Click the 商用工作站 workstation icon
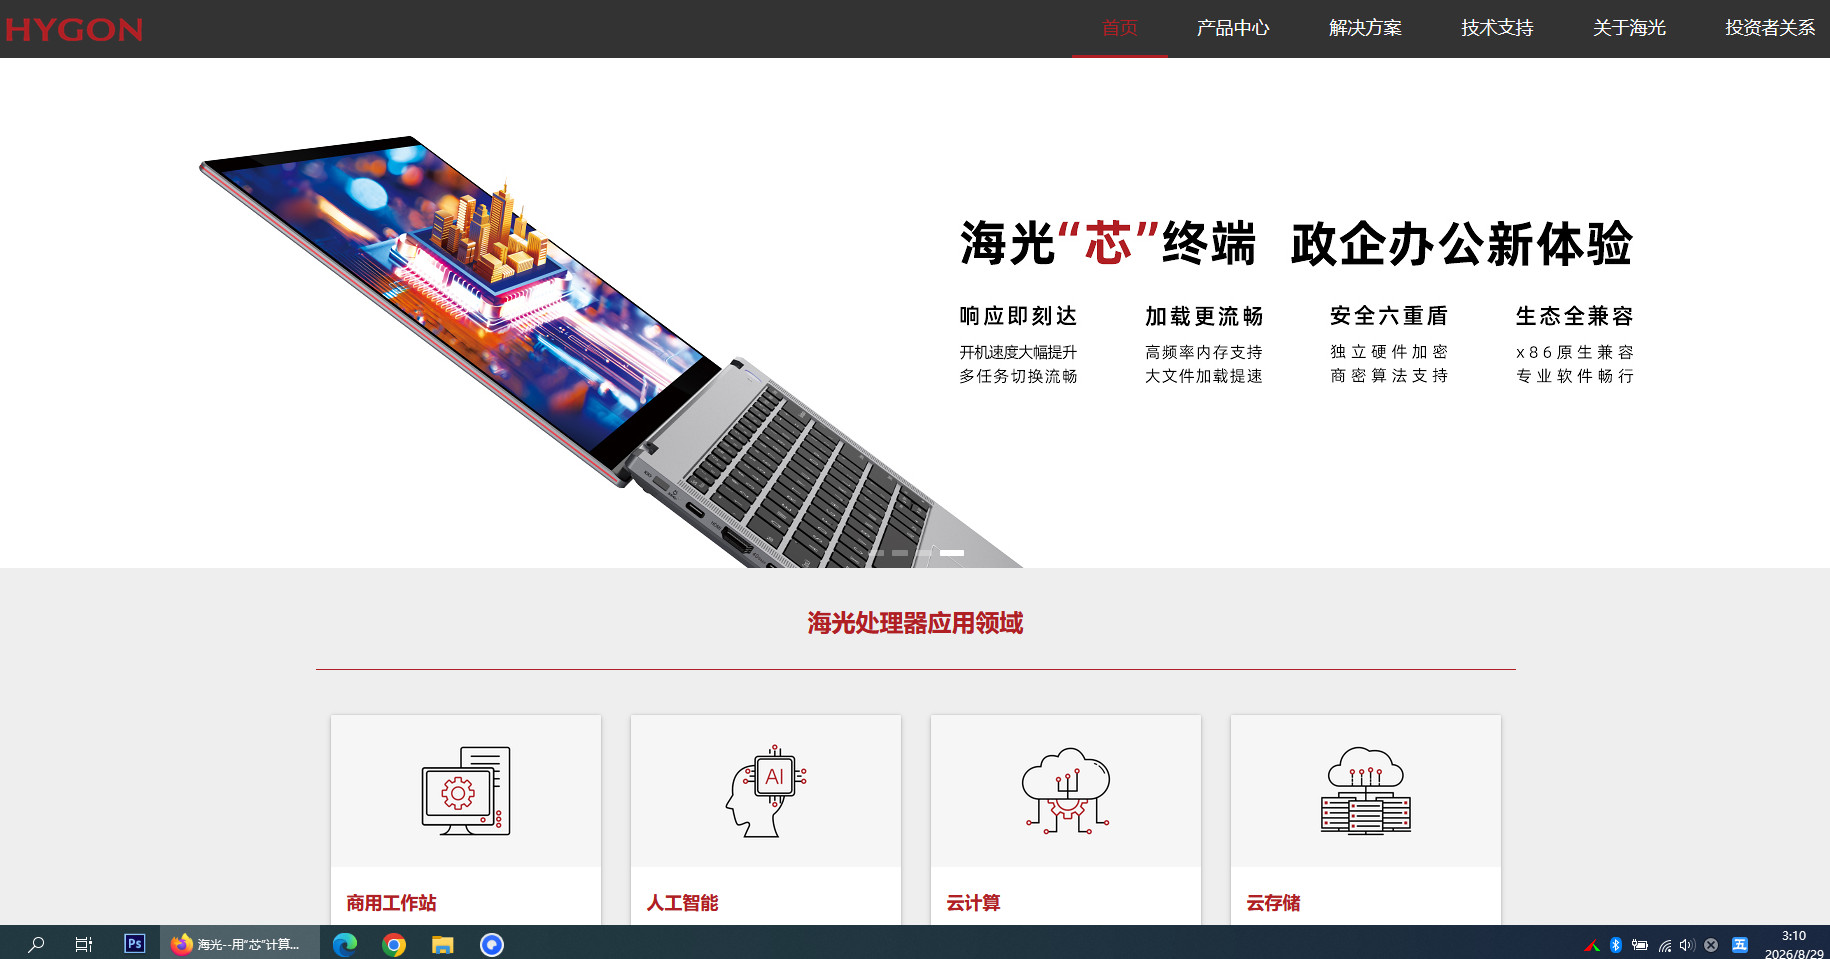Screen dimensions: 1830x959 click(x=466, y=791)
